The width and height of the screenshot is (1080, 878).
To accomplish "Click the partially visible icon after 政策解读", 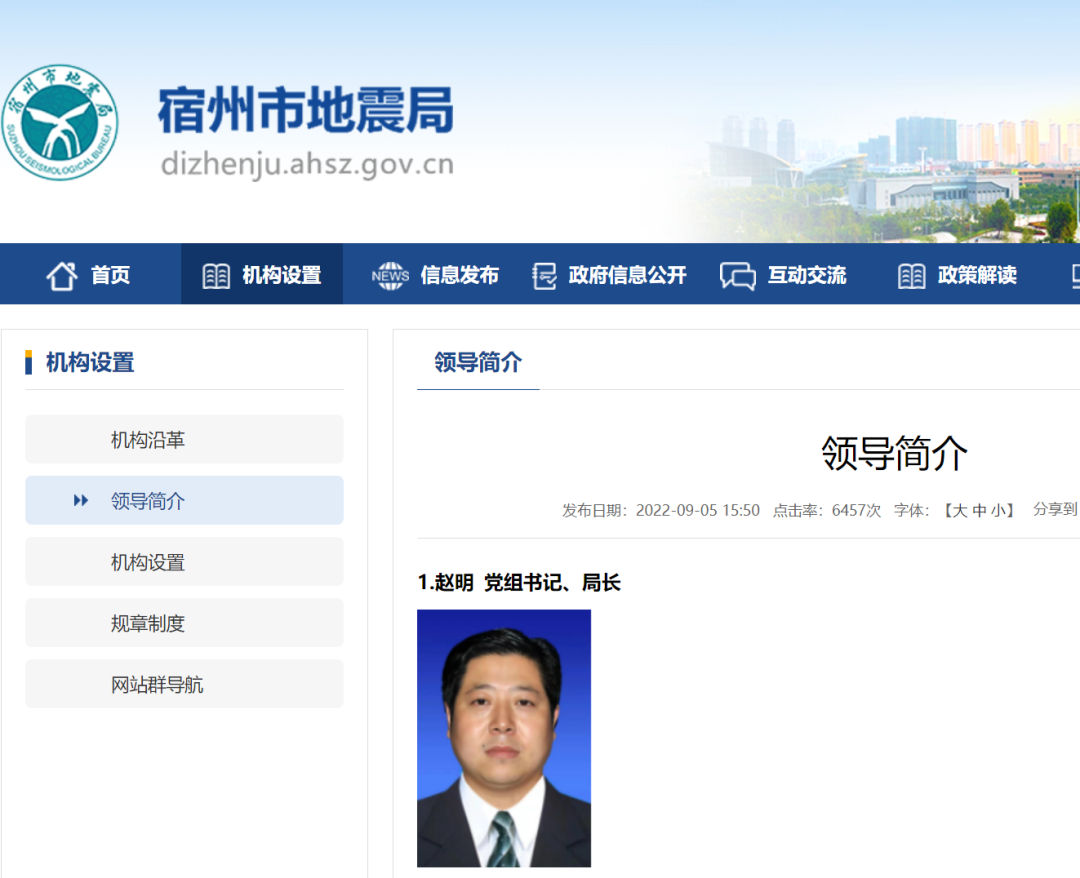I will [1075, 276].
